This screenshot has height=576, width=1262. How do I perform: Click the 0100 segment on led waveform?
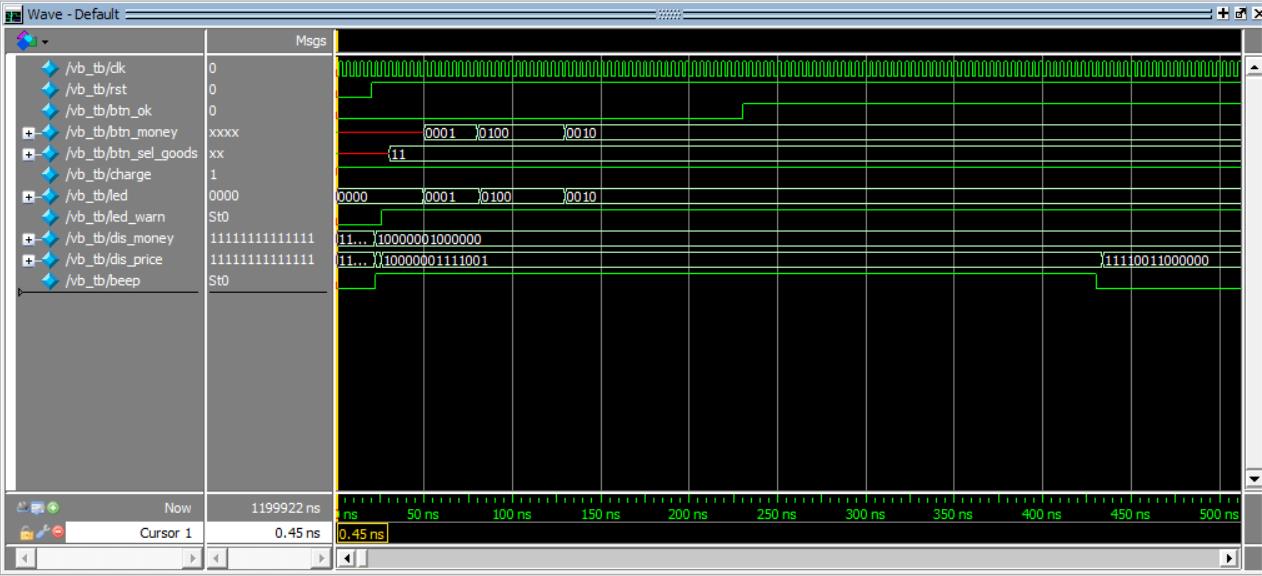coord(521,196)
